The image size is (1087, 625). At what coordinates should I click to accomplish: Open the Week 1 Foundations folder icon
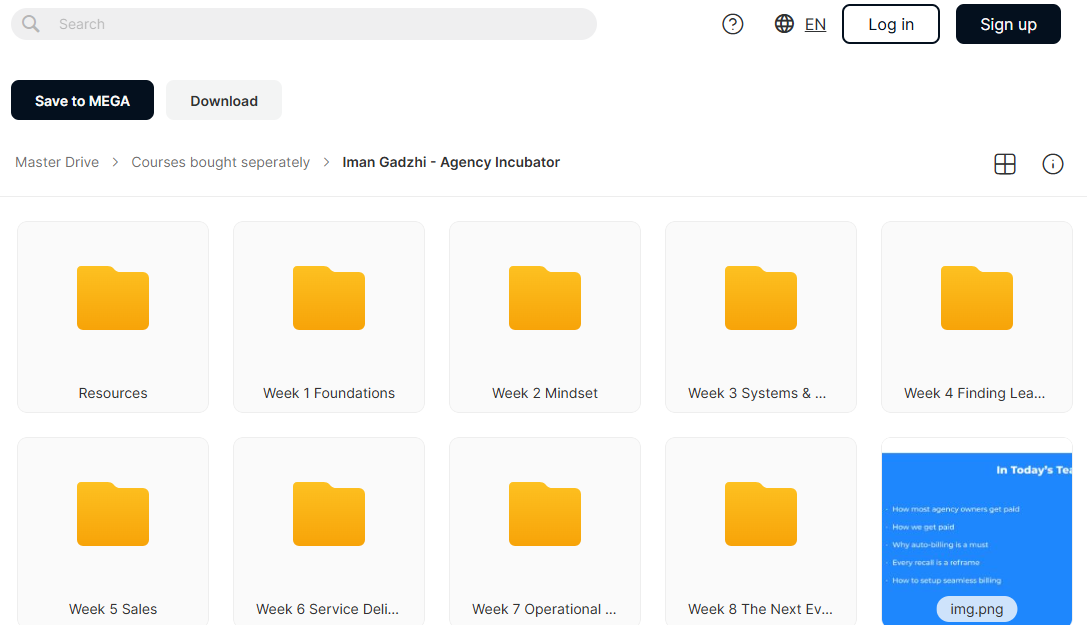pyautogui.click(x=329, y=298)
